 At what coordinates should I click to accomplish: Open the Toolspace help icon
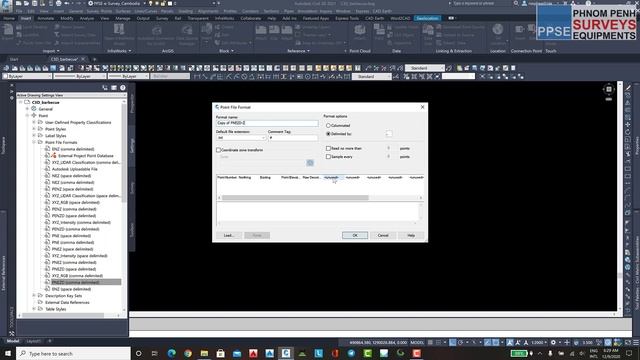(x=122, y=88)
